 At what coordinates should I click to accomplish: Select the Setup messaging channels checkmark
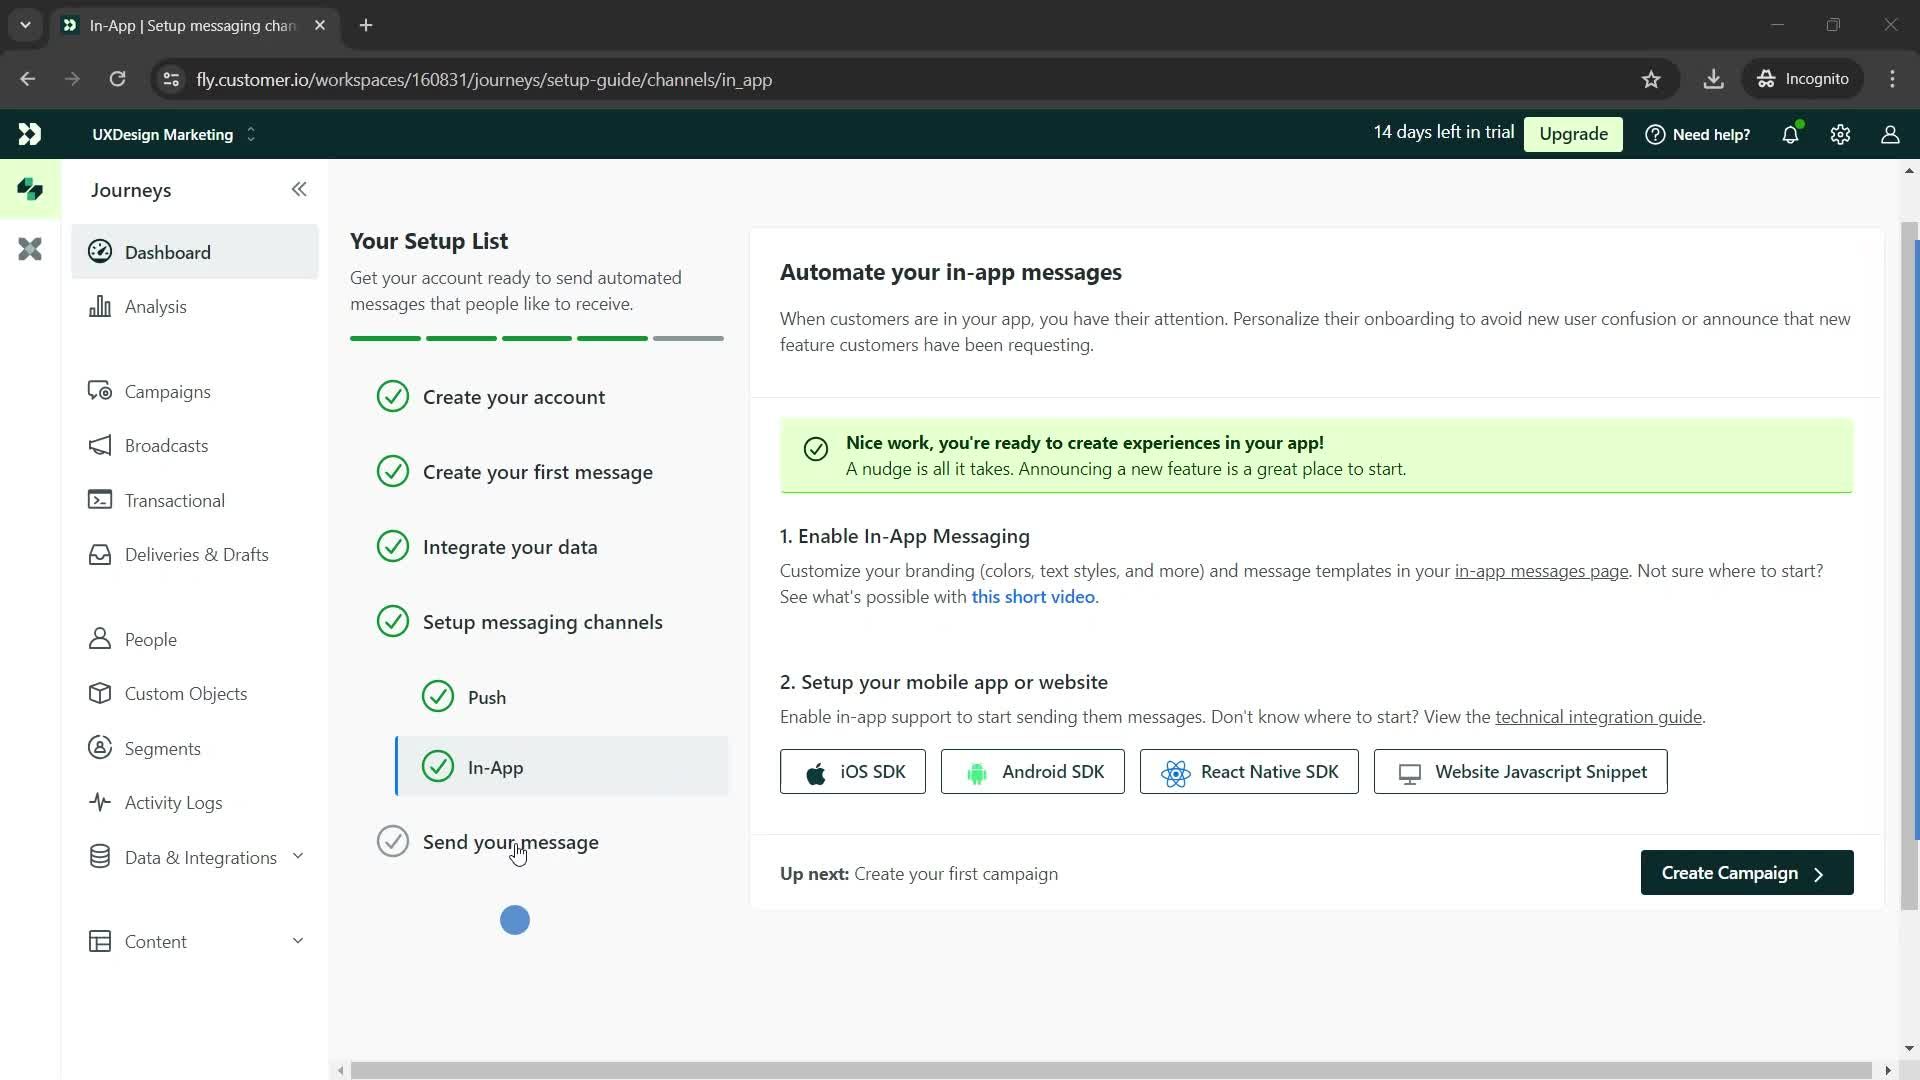click(393, 621)
